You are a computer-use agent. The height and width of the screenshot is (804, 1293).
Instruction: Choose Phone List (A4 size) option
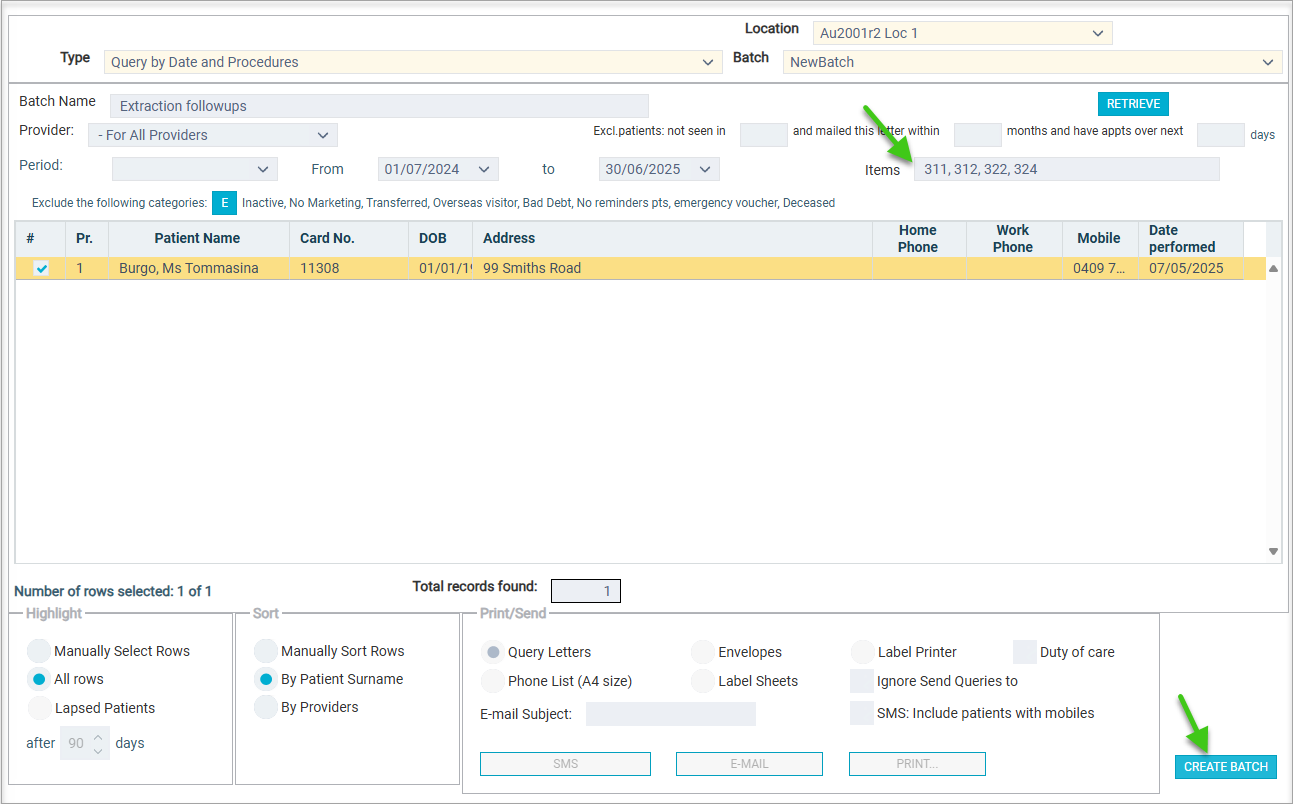point(493,681)
